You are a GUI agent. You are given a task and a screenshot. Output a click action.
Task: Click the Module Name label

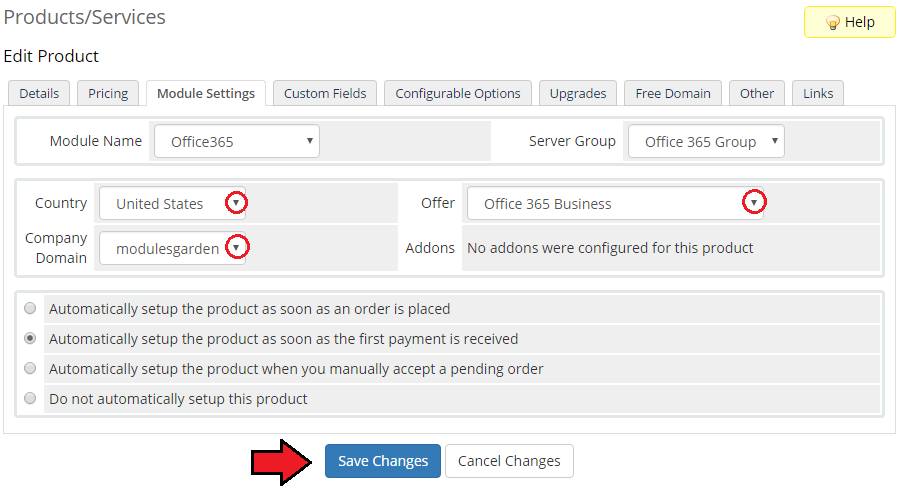click(x=95, y=141)
